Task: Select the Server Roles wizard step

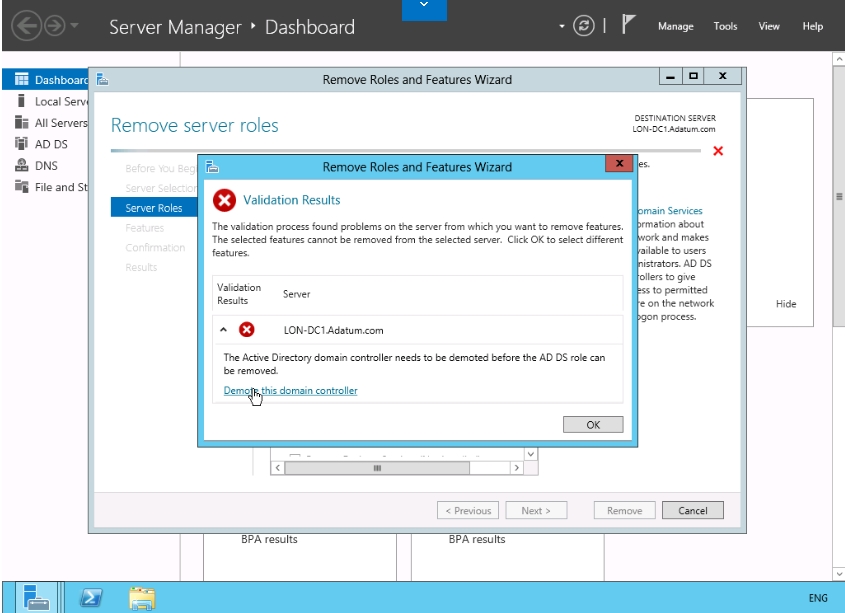Action: tap(154, 208)
